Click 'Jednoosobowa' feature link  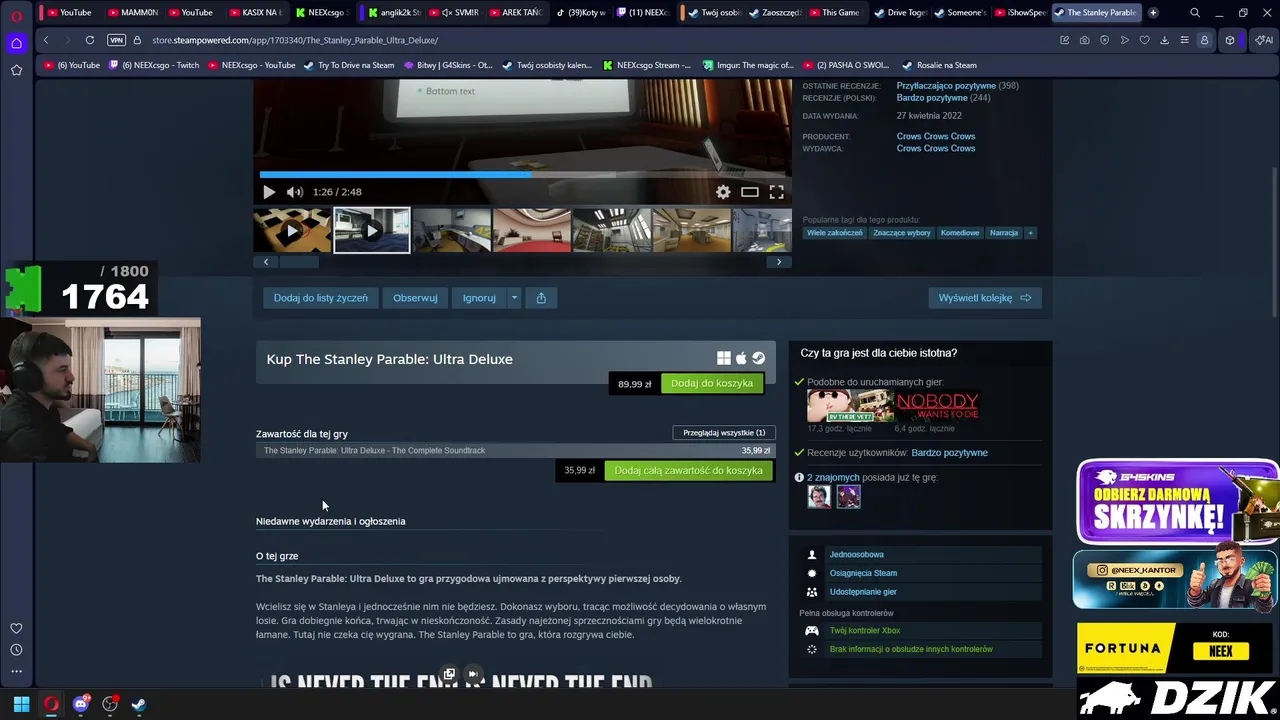856,555
